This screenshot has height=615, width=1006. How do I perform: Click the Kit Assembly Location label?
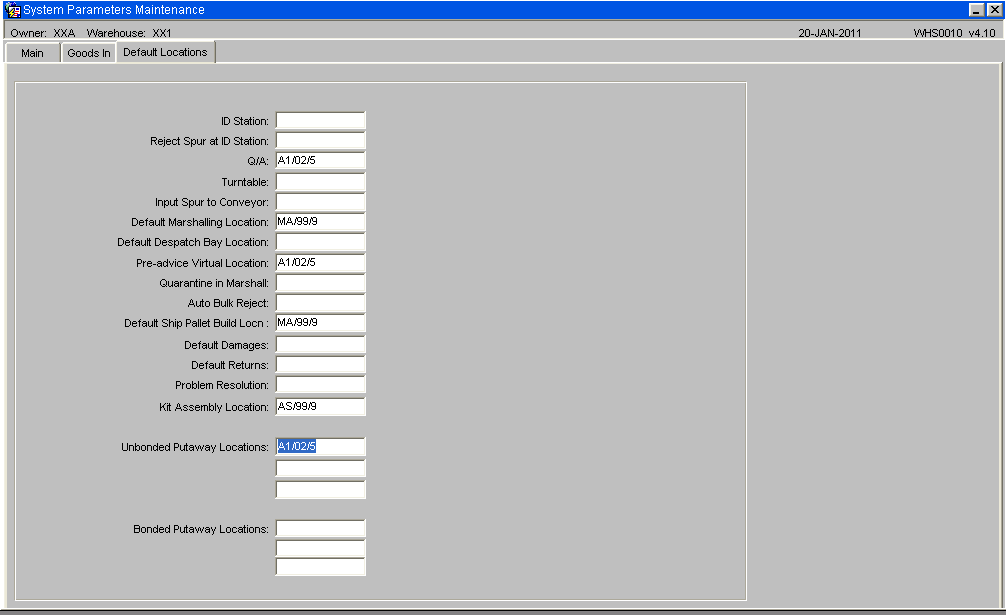(x=214, y=407)
